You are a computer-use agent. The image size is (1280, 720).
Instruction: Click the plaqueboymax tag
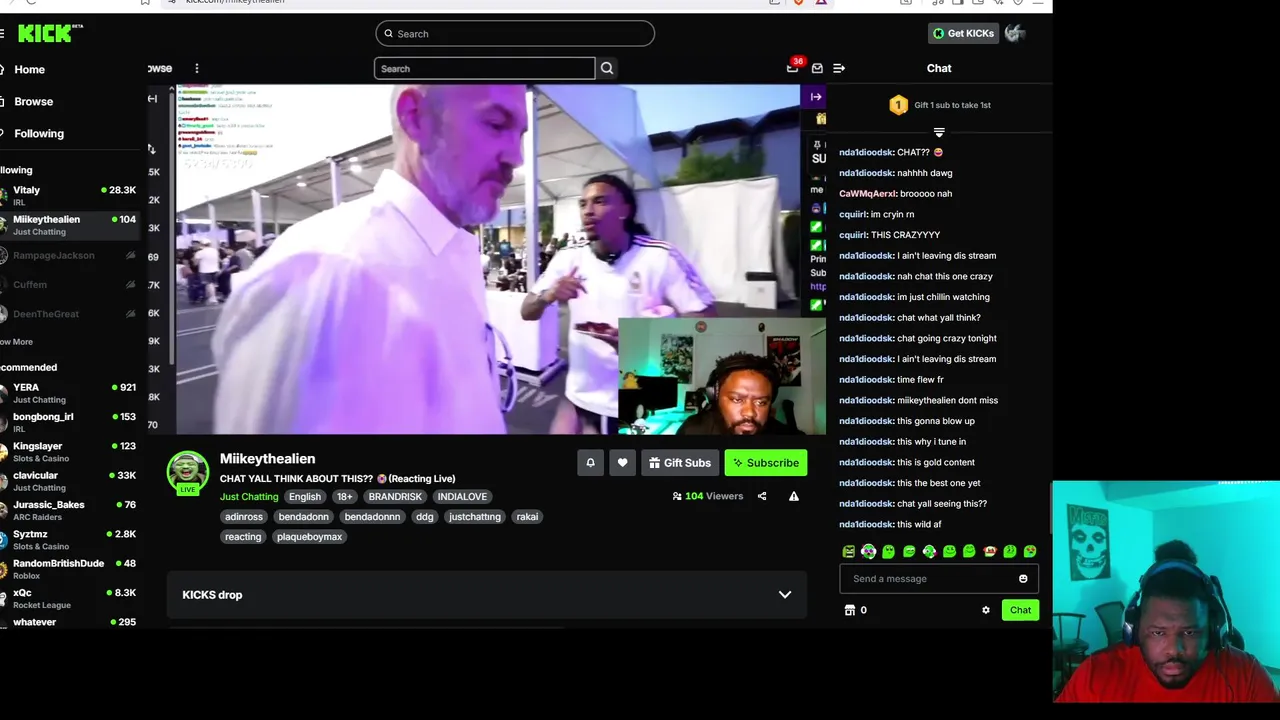pyautogui.click(x=309, y=537)
